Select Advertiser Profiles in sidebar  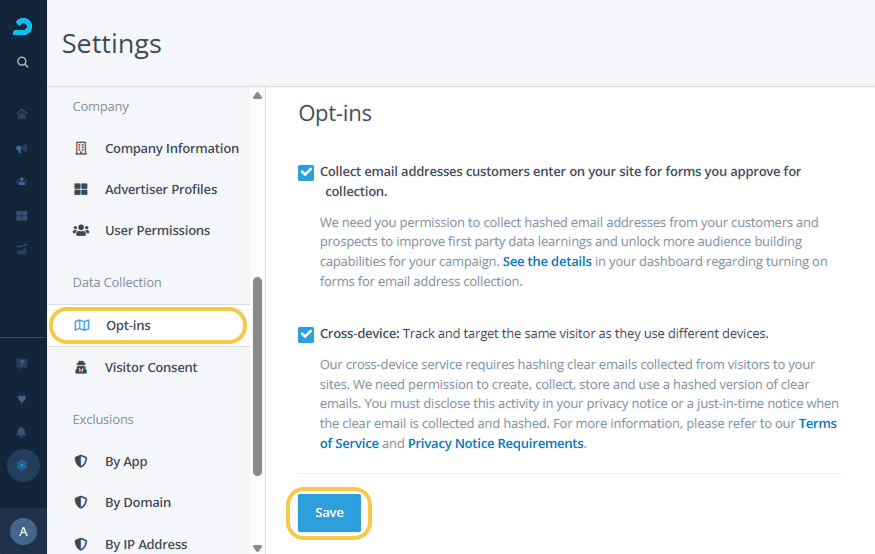160,190
